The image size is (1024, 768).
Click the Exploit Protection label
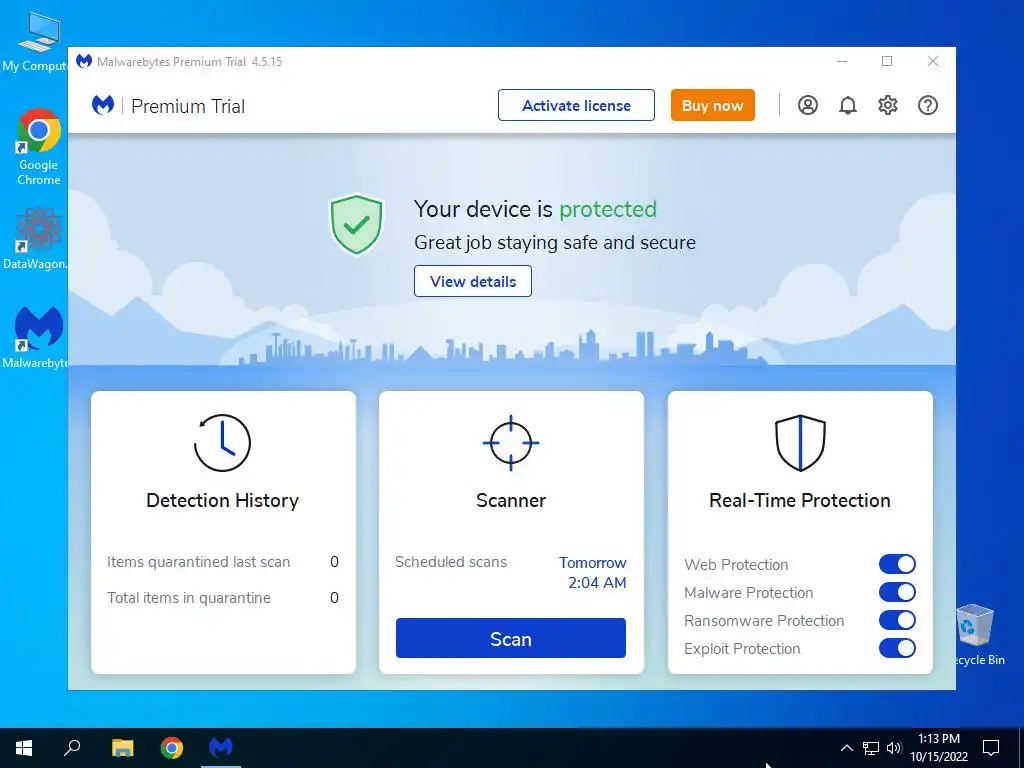click(x=742, y=648)
